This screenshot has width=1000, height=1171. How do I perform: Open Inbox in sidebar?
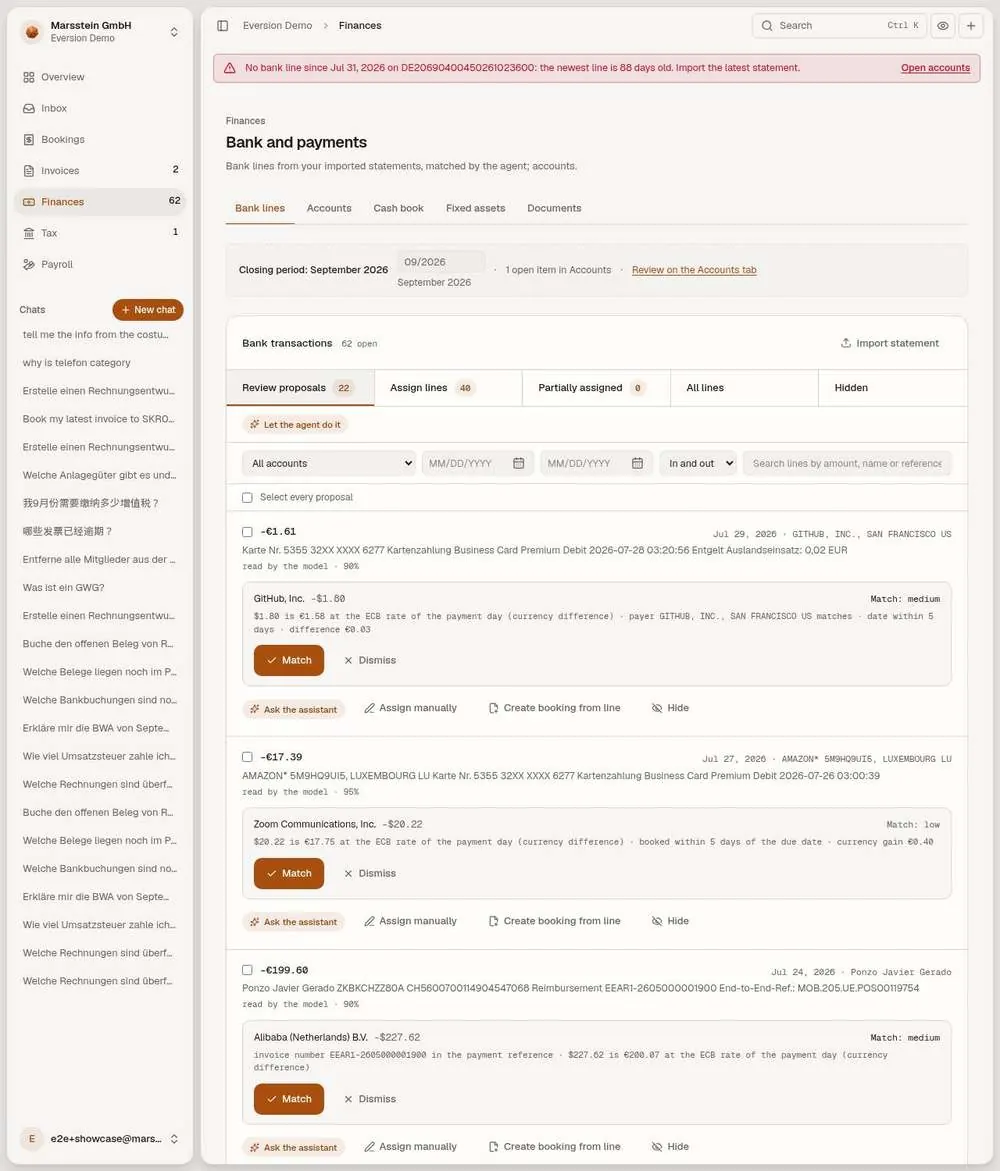point(99,108)
